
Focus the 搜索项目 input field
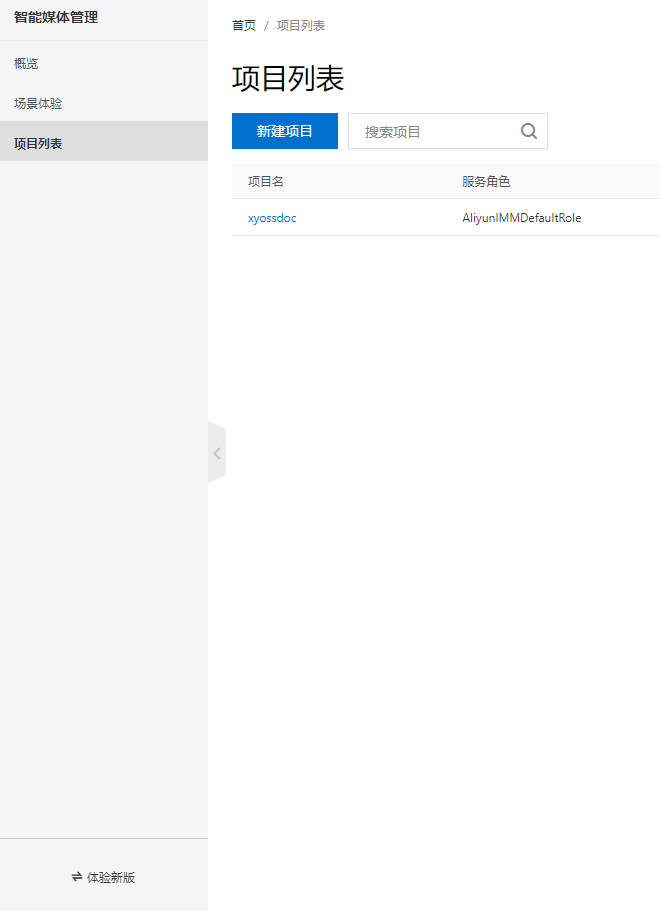pyautogui.click(x=447, y=131)
